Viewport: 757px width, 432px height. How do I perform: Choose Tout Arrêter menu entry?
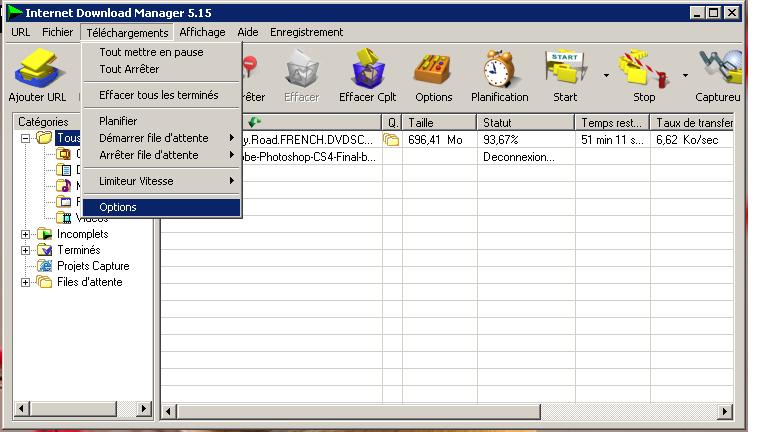(x=162, y=69)
